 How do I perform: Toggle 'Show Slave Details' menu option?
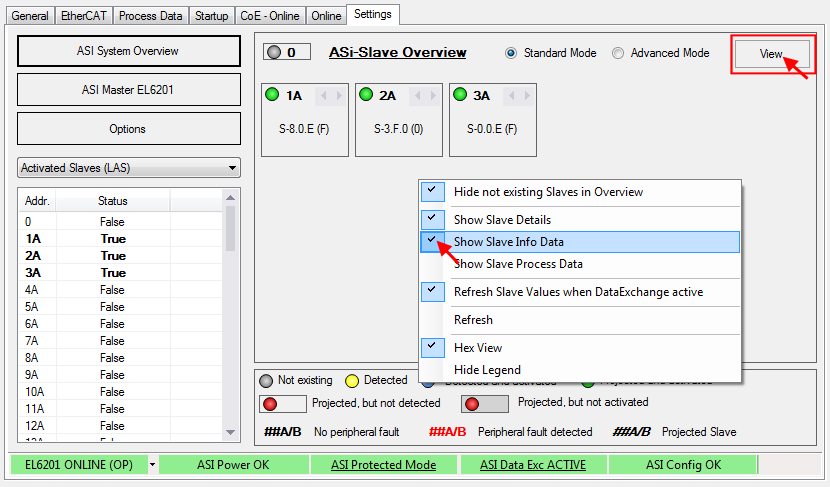[580, 220]
